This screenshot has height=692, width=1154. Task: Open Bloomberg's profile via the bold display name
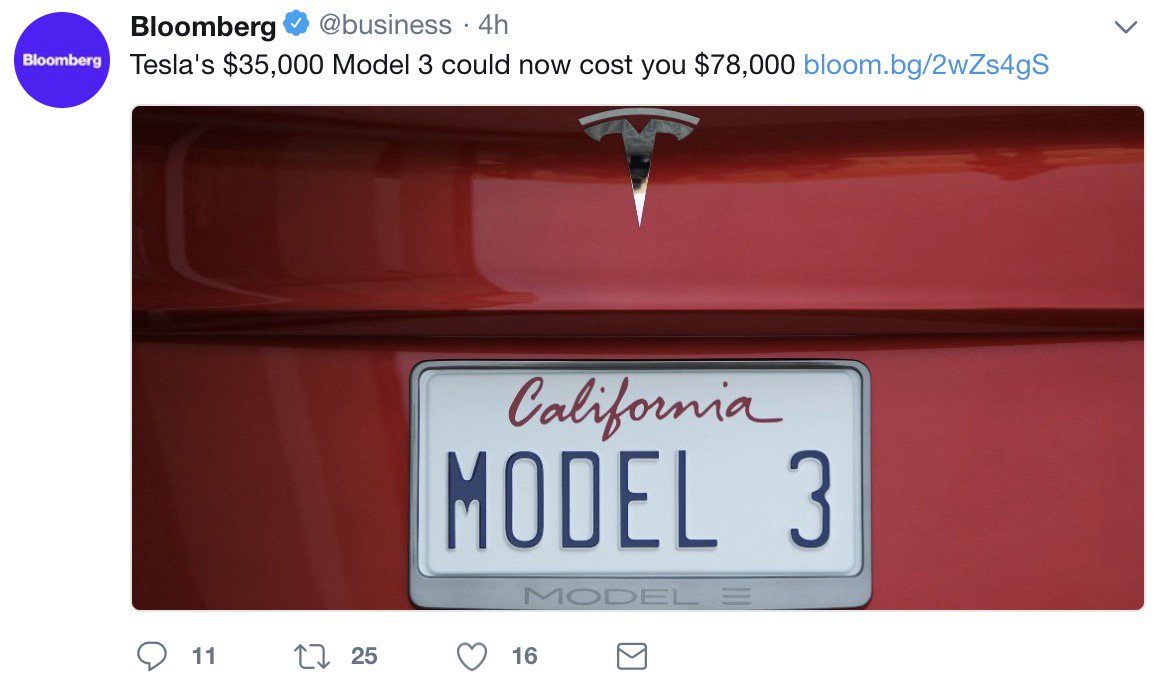pos(203,26)
